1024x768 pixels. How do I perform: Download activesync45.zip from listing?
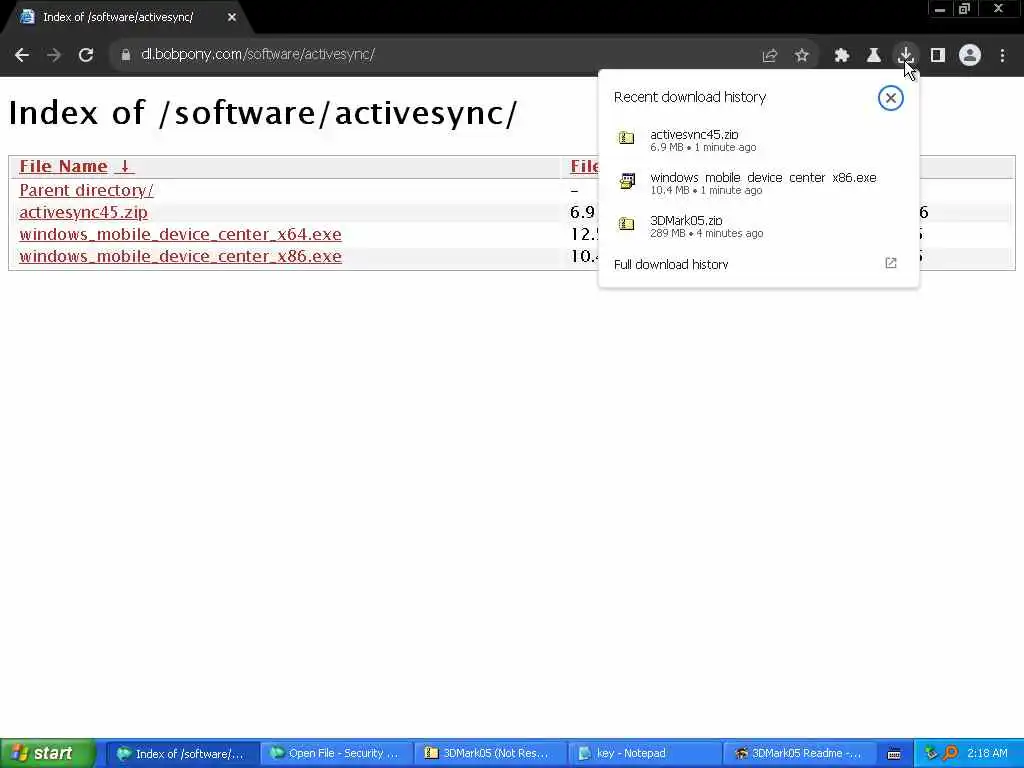click(83, 212)
